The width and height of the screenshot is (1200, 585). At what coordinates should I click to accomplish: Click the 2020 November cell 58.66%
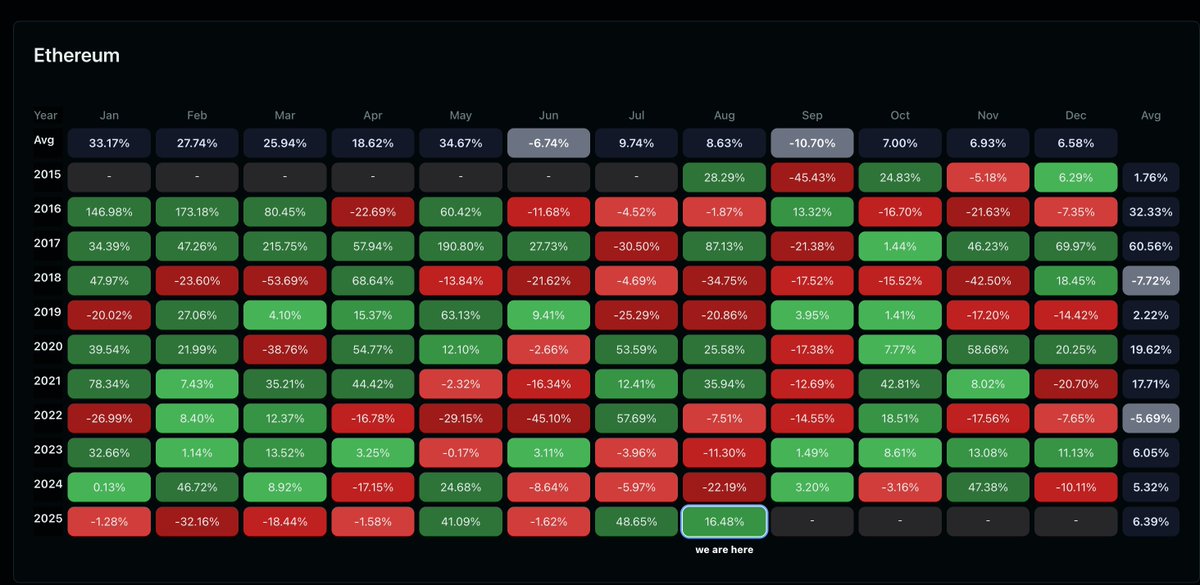(988, 351)
